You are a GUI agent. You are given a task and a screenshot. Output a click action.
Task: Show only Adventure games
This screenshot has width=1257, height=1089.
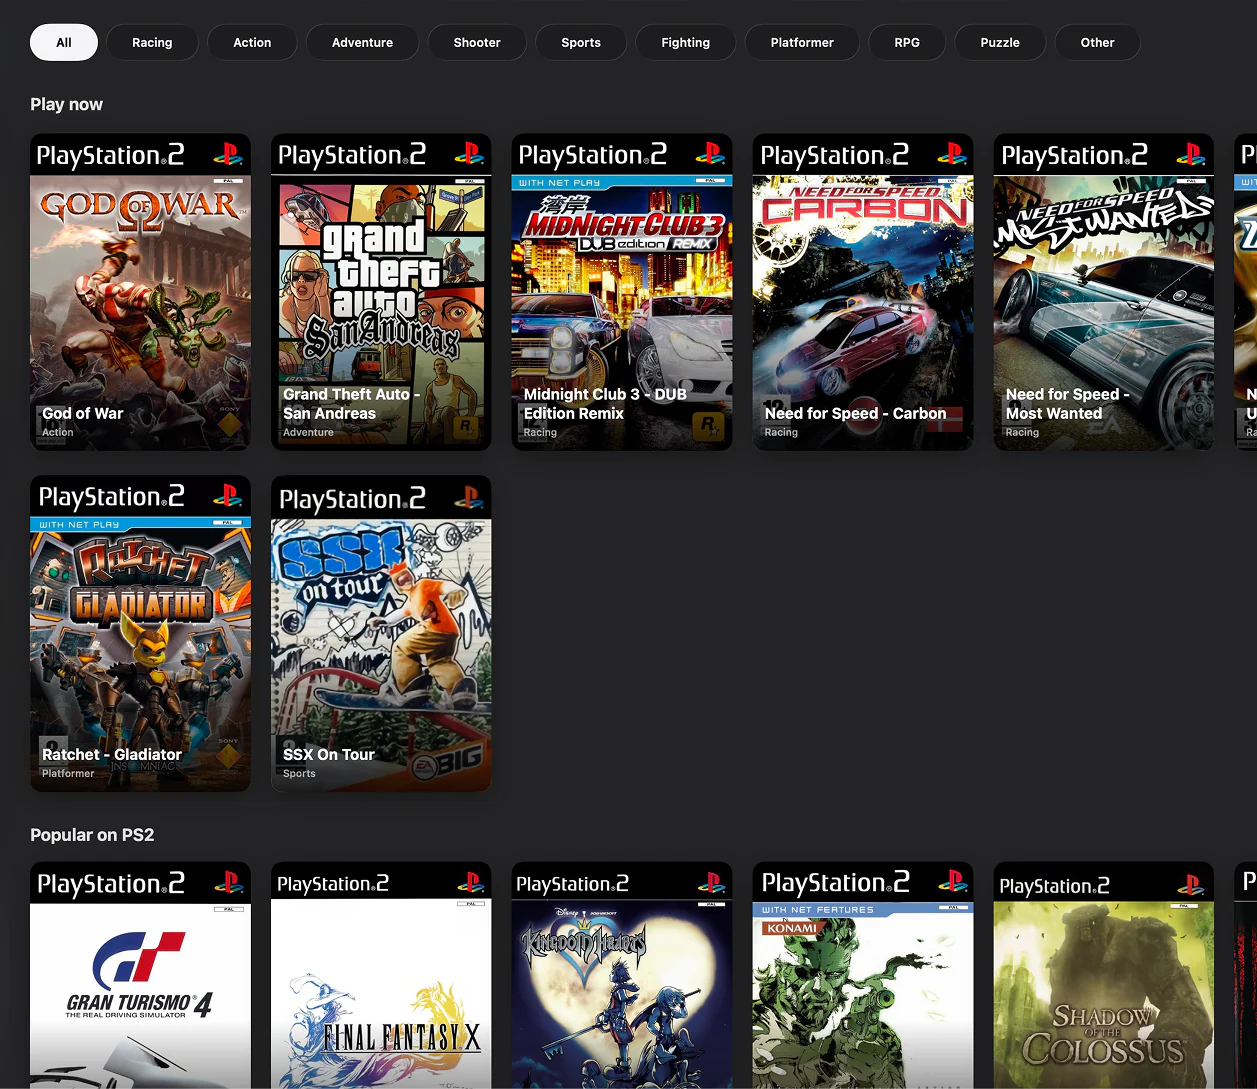tap(362, 42)
